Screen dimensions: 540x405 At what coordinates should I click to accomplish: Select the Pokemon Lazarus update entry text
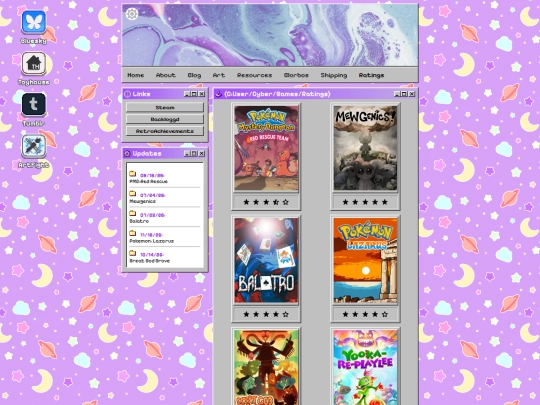click(152, 241)
